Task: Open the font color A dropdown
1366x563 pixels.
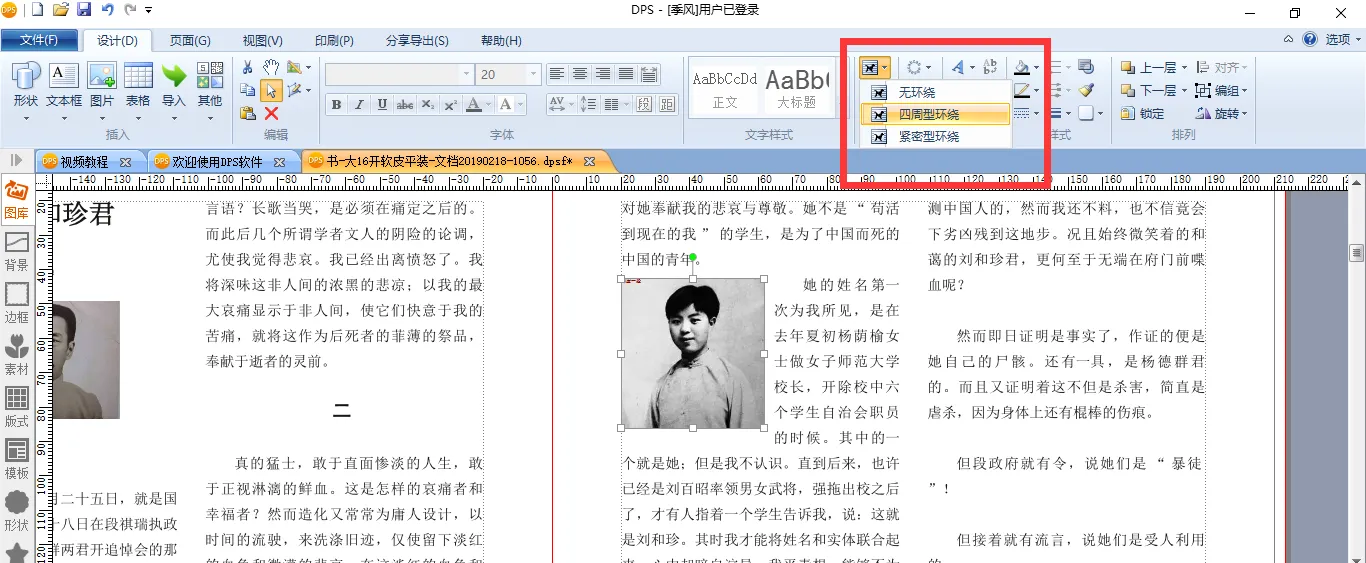Action: coord(489,105)
